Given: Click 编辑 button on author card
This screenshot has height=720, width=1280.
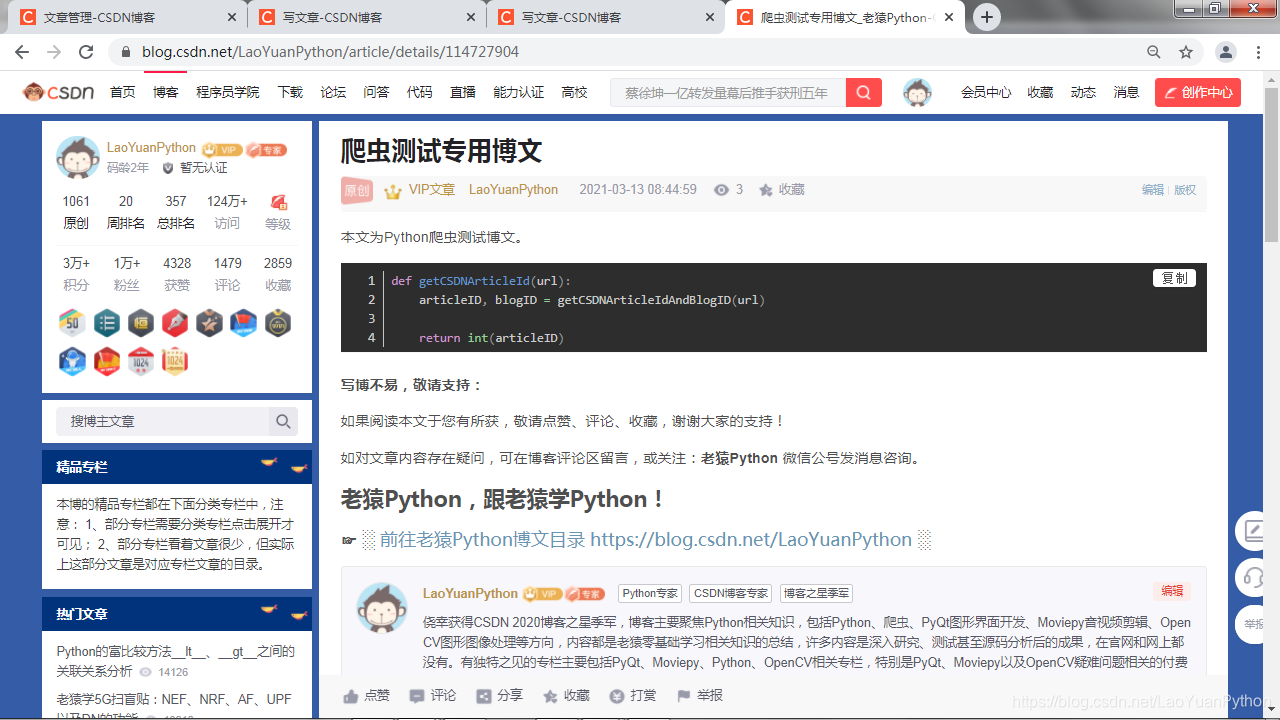Looking at the screenshot, I should (1172, 591).
